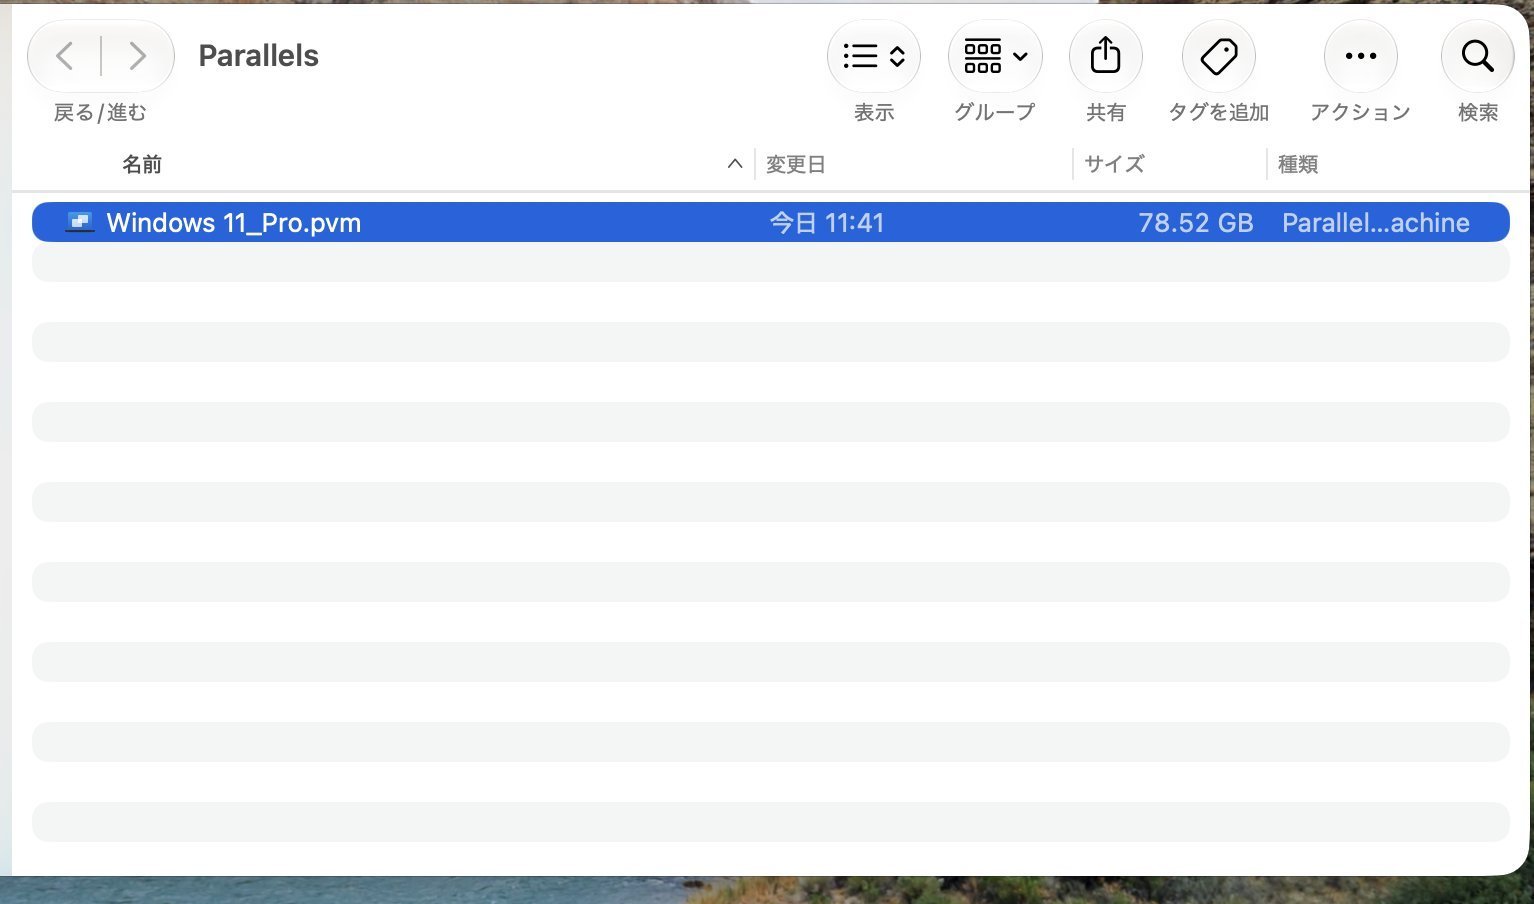Click the empty row below the file
Screen dimensions: 1534x904
770,262
